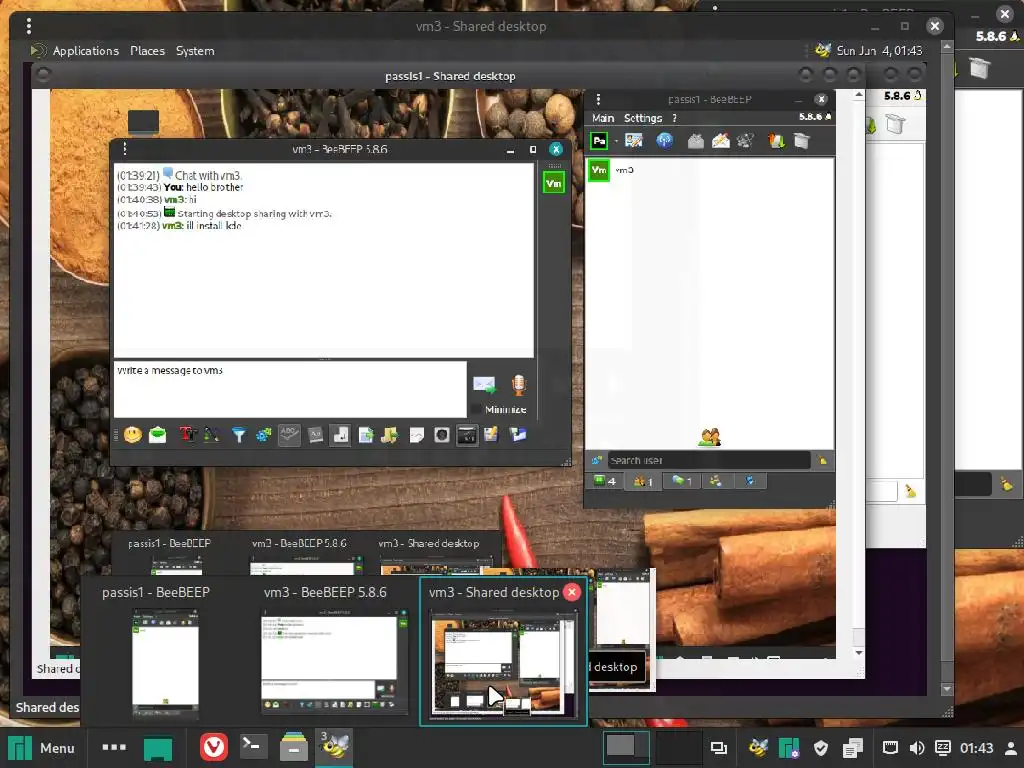Click the blue funnel filter icon
This screenshot has height=768, width=1024.
click(x=239, y=435)
